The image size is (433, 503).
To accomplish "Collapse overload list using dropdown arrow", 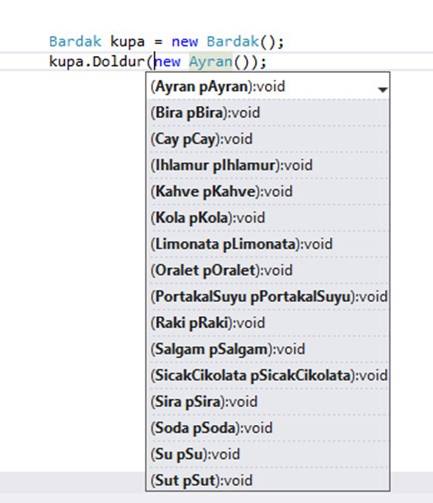I will tap(382, 89).
